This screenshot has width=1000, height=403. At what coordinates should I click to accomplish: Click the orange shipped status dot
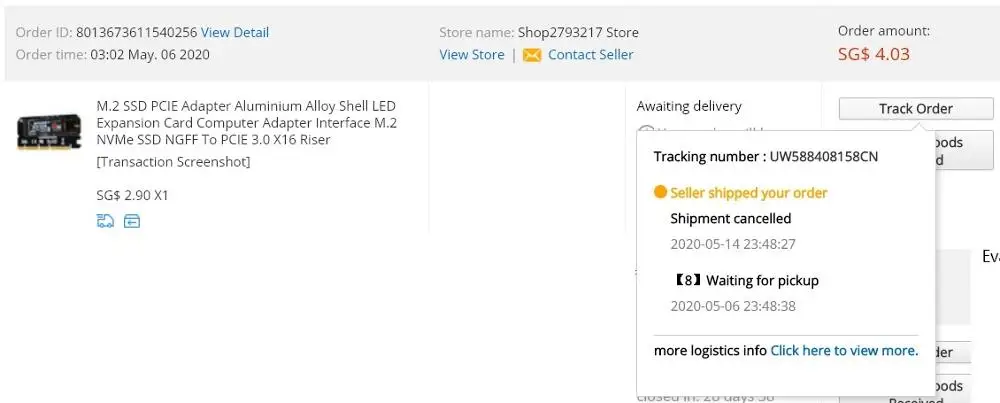[x=660, y=193]
